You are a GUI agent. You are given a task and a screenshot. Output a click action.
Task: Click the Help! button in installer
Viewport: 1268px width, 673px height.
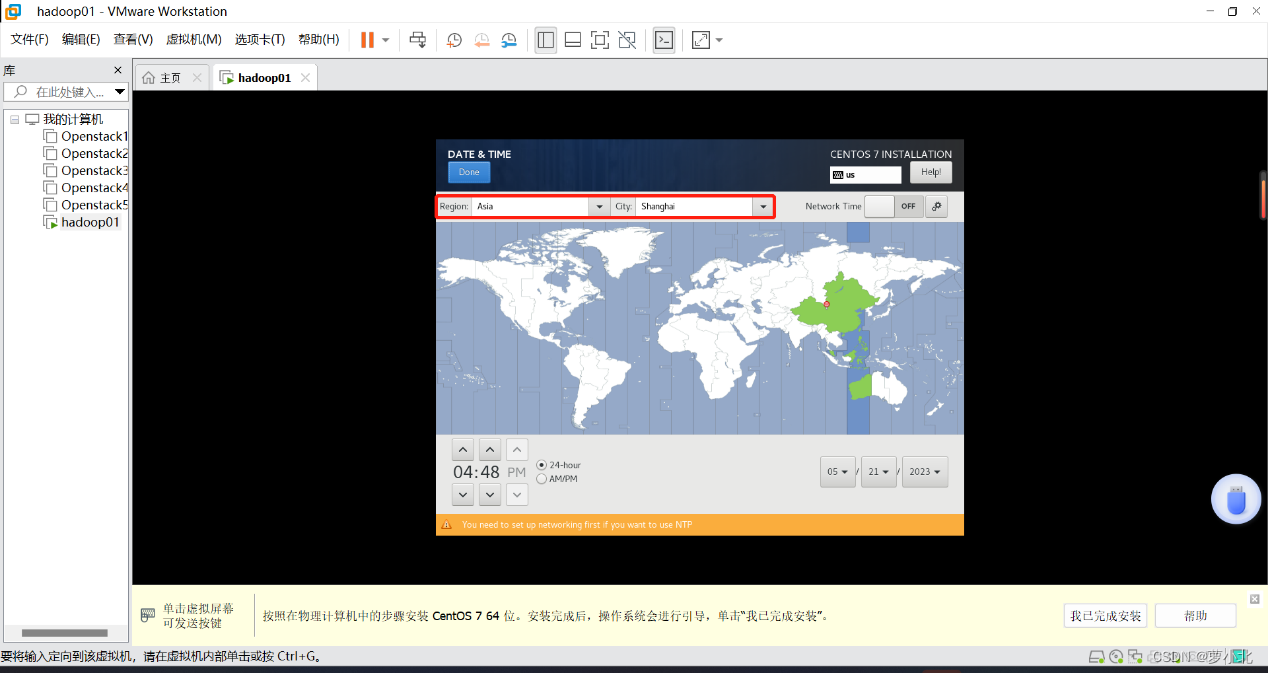(x=931, y=172)
